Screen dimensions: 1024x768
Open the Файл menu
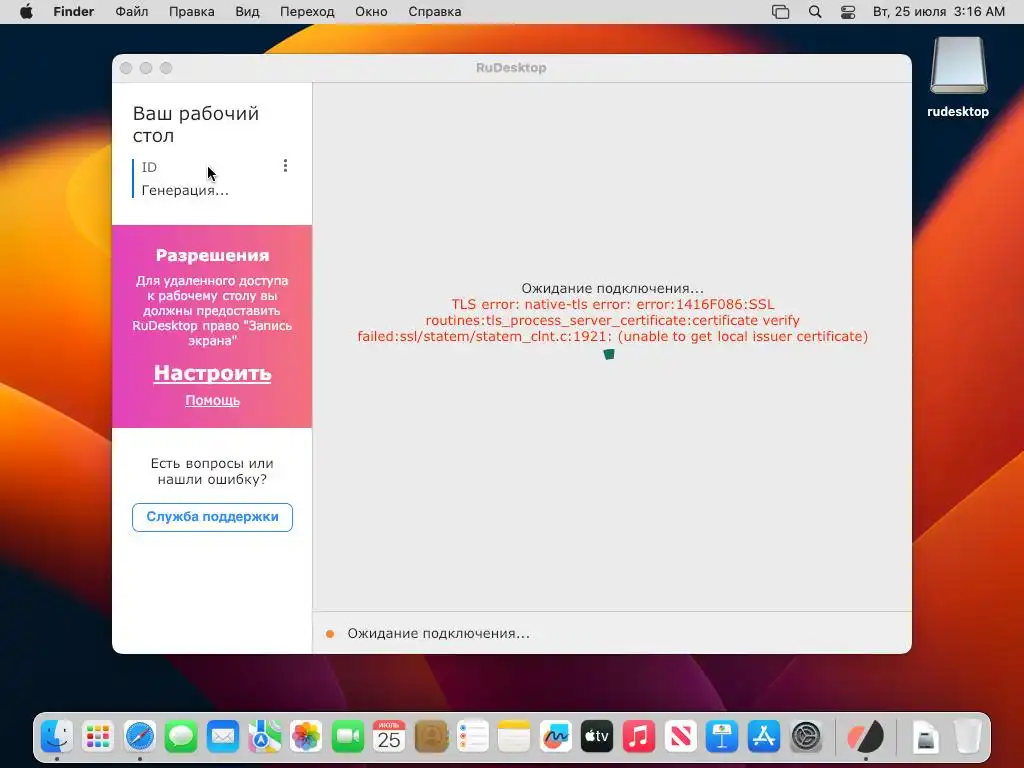pyautogui.click(x=132, y=12)
